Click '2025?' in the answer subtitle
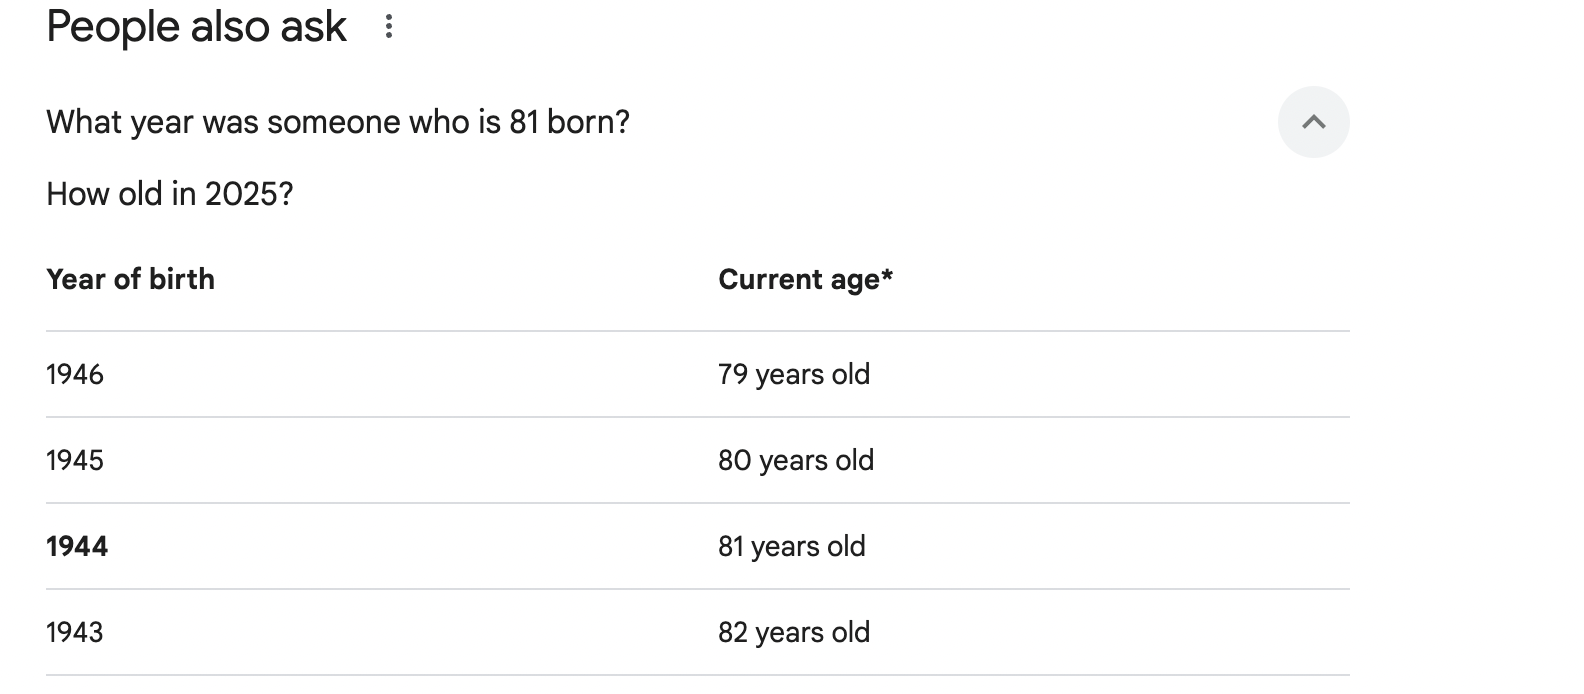This screenshot has width=1584, height=694. pos(249,194)
